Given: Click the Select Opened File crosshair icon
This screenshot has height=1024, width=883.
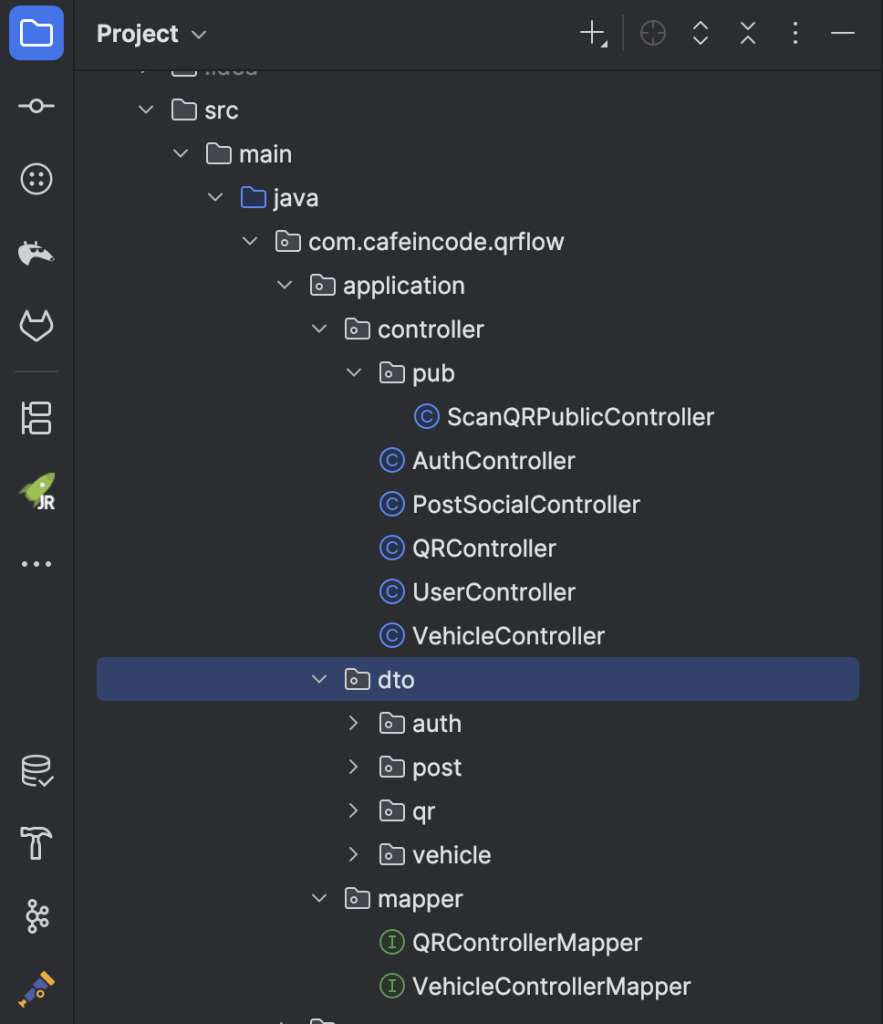Looking at the screenshot, I should tap(653, 34).
